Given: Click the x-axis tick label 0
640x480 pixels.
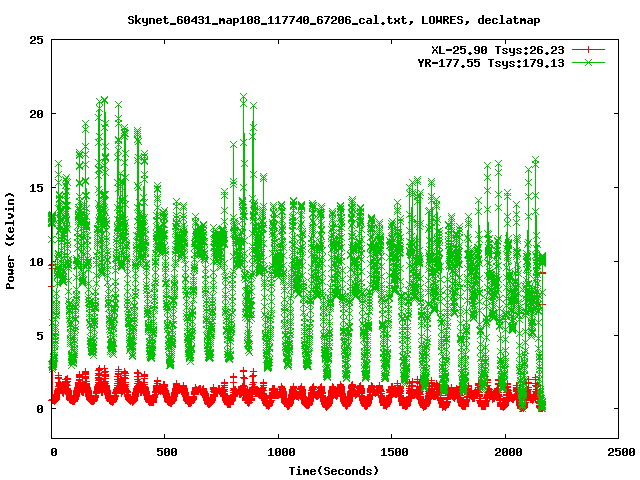Looking at the screenshot, I should (54, 452).
